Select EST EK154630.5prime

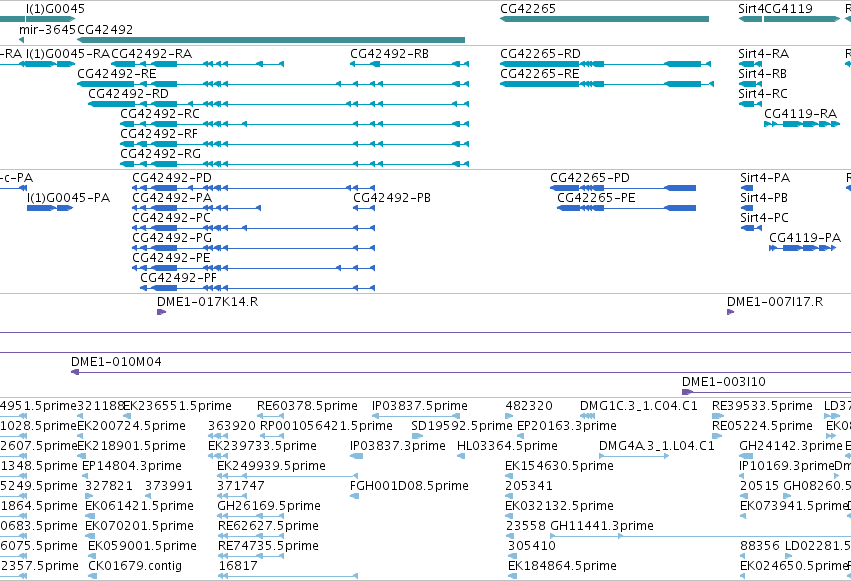[x=509, y=476]
